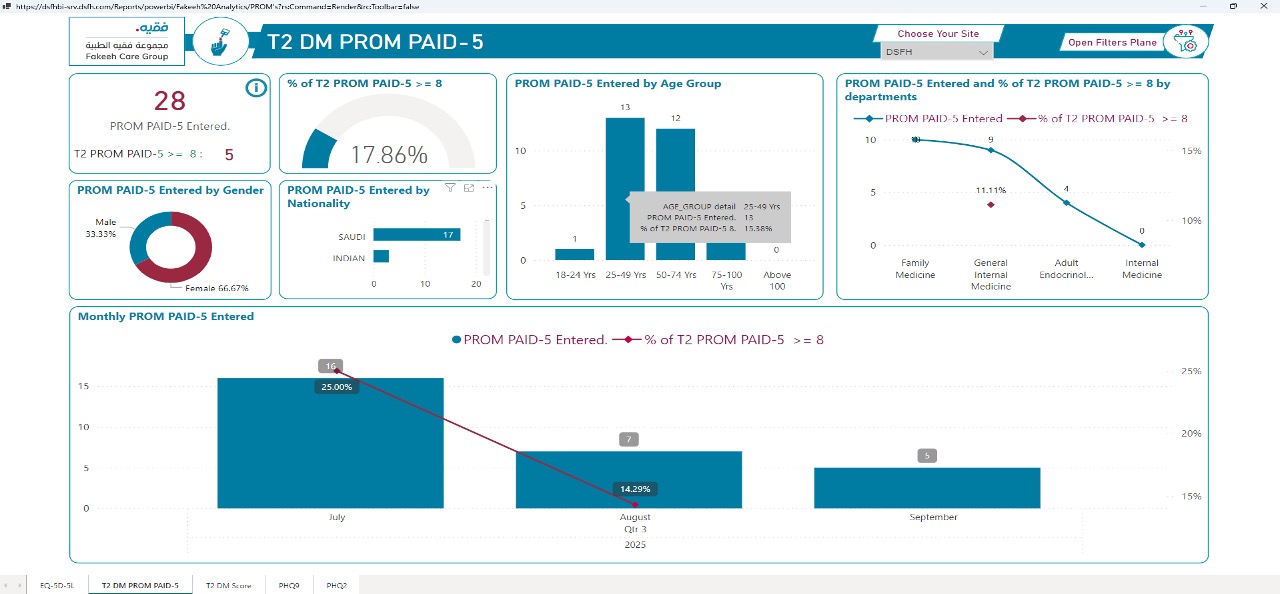Select the July monthly bar
The height and width of the screenshot is (594, 1280).
click(x=330, y=443)
